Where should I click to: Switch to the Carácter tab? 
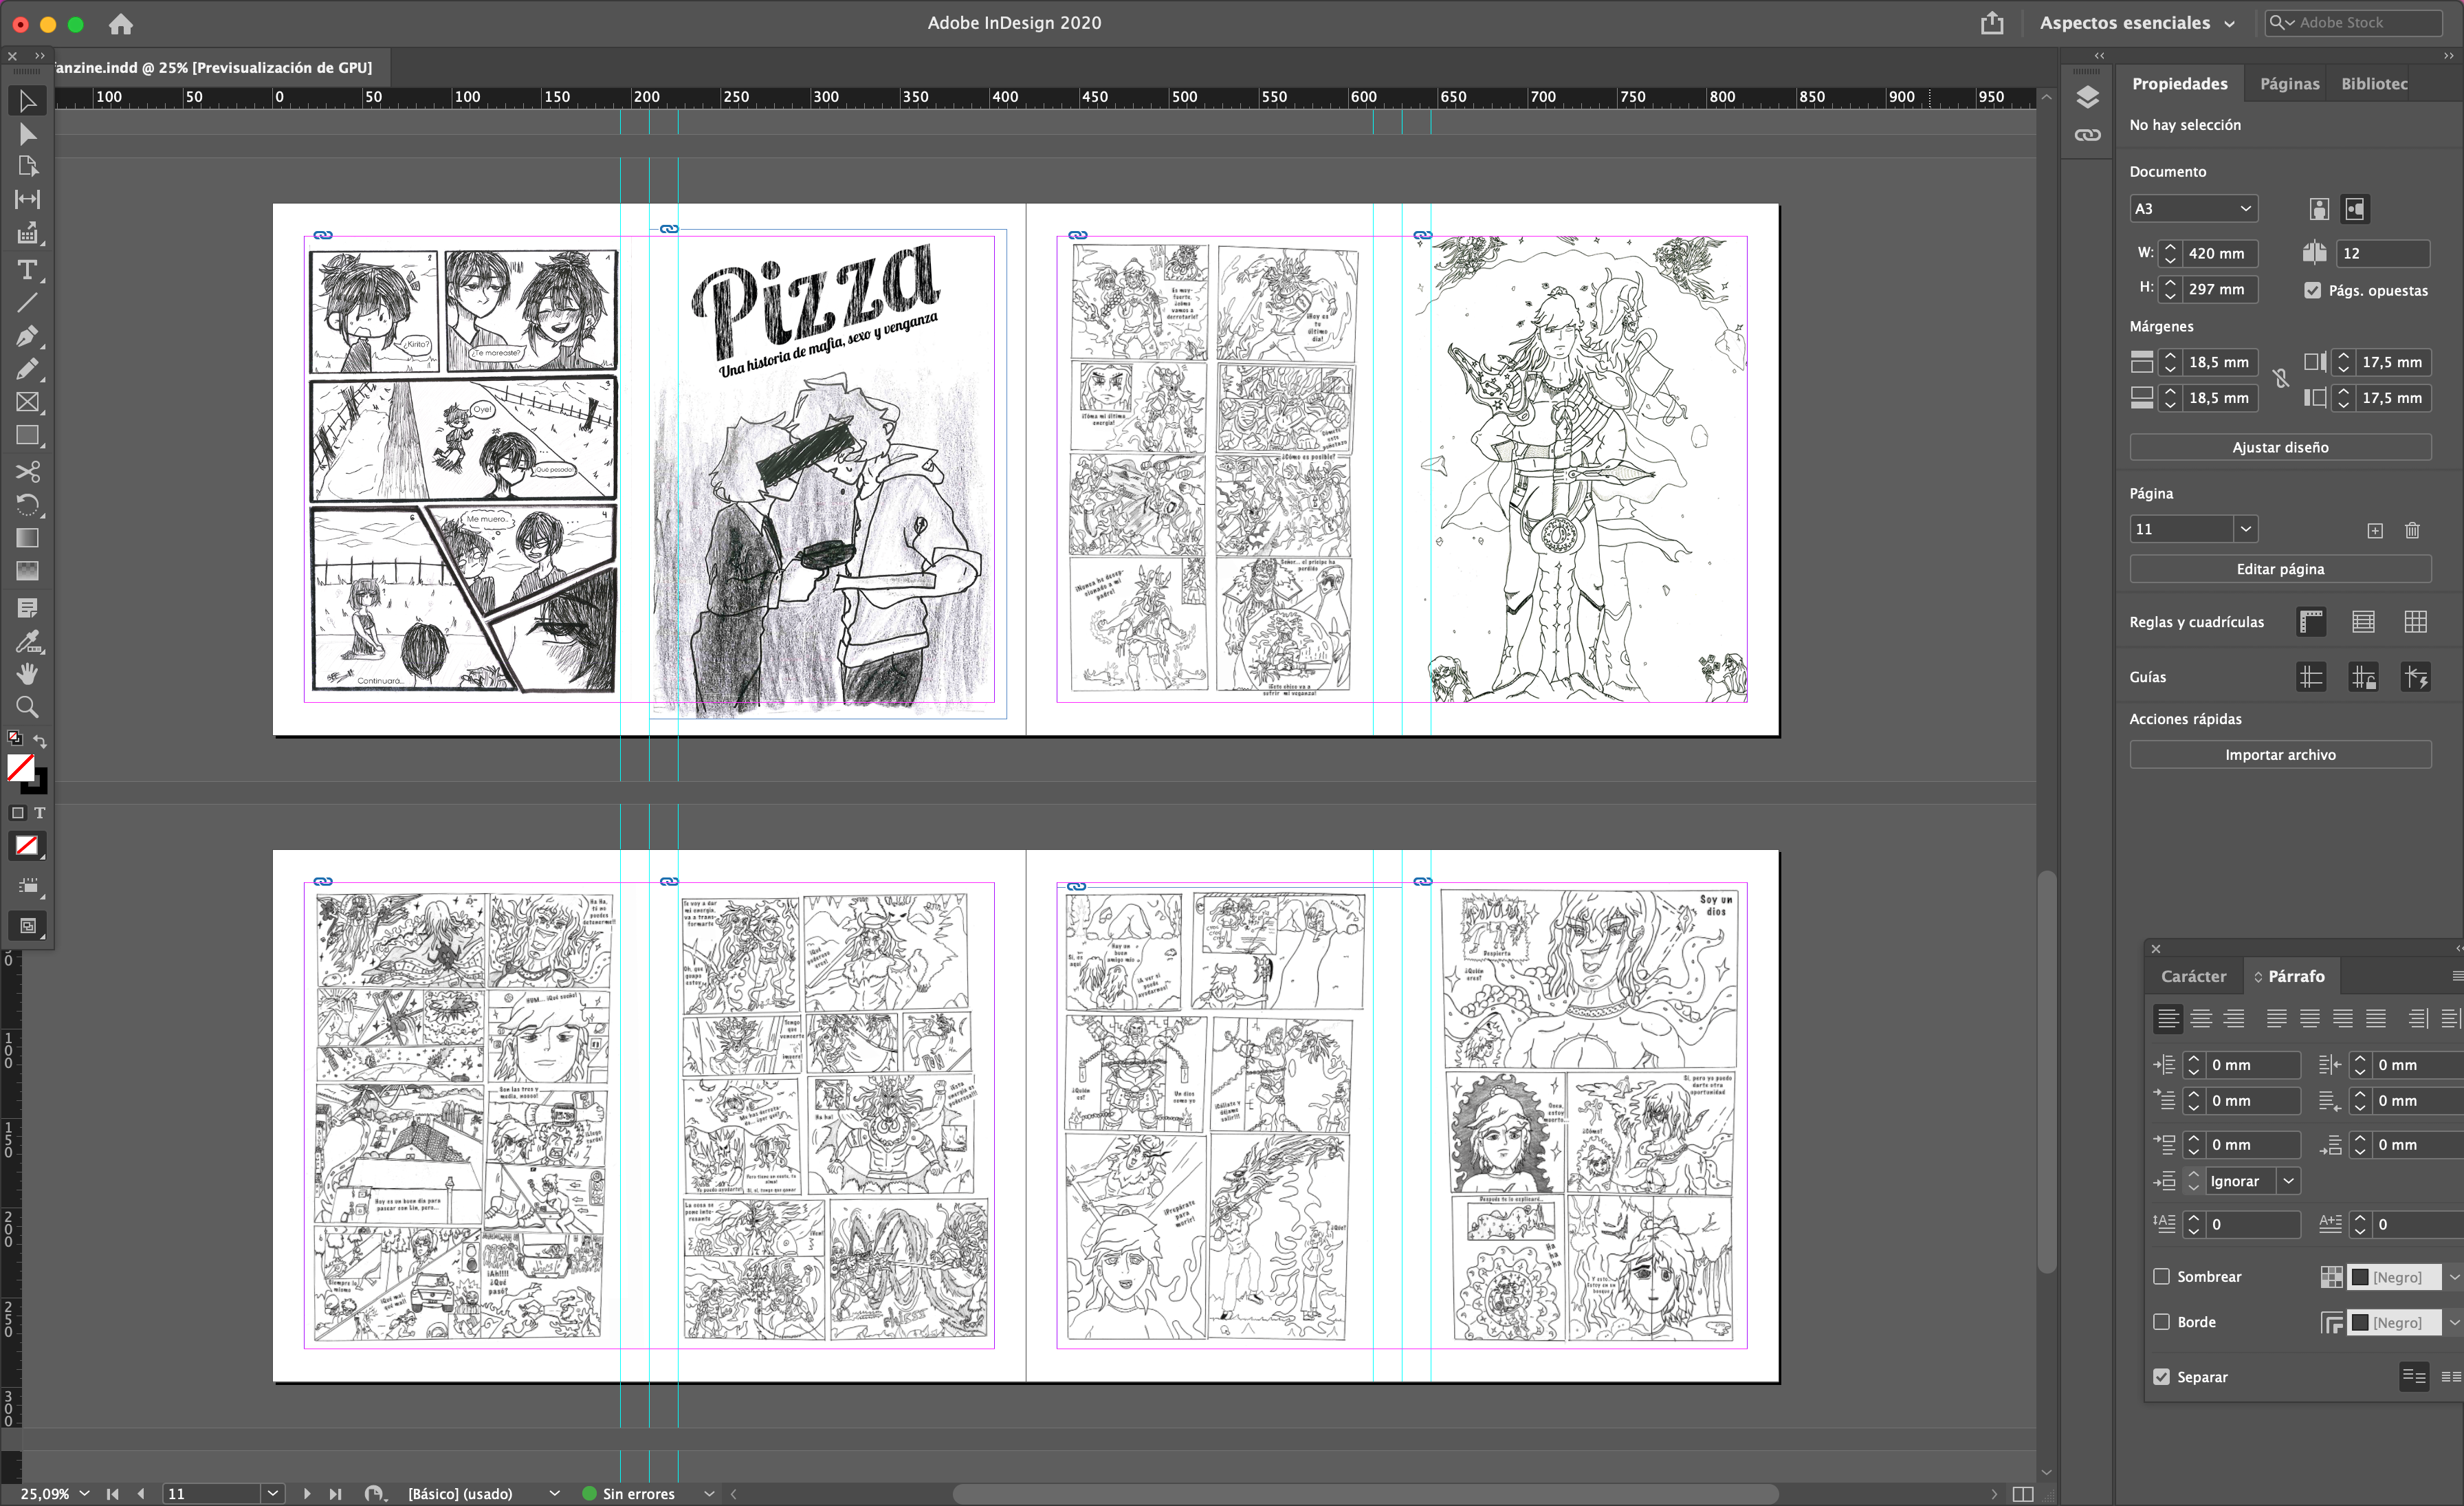2193,976
